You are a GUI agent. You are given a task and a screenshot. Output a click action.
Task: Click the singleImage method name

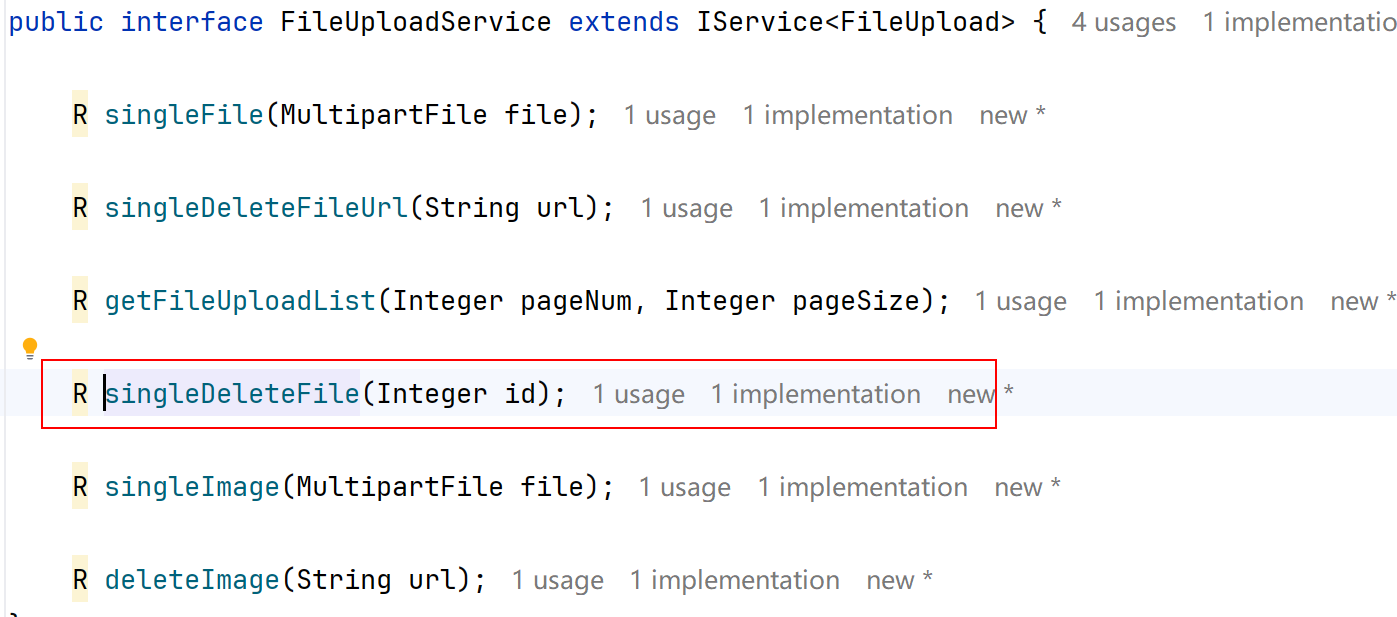point(192,487)
